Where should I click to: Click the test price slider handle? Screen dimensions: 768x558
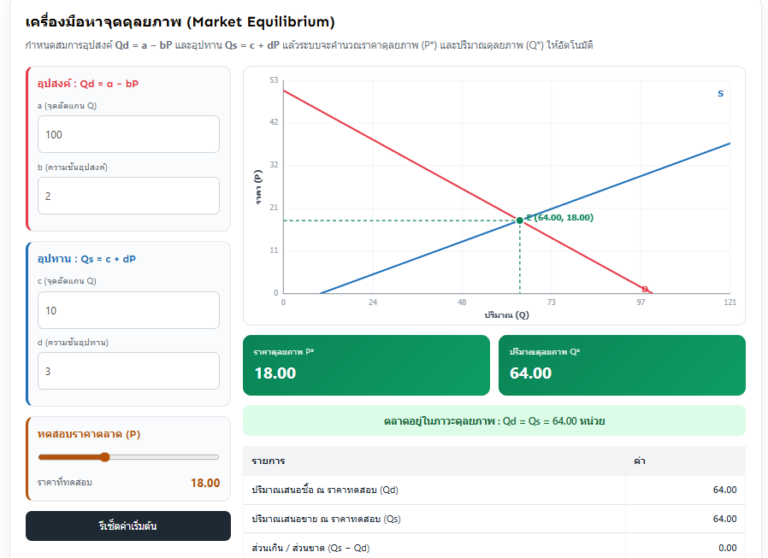(x=105, y=457)
